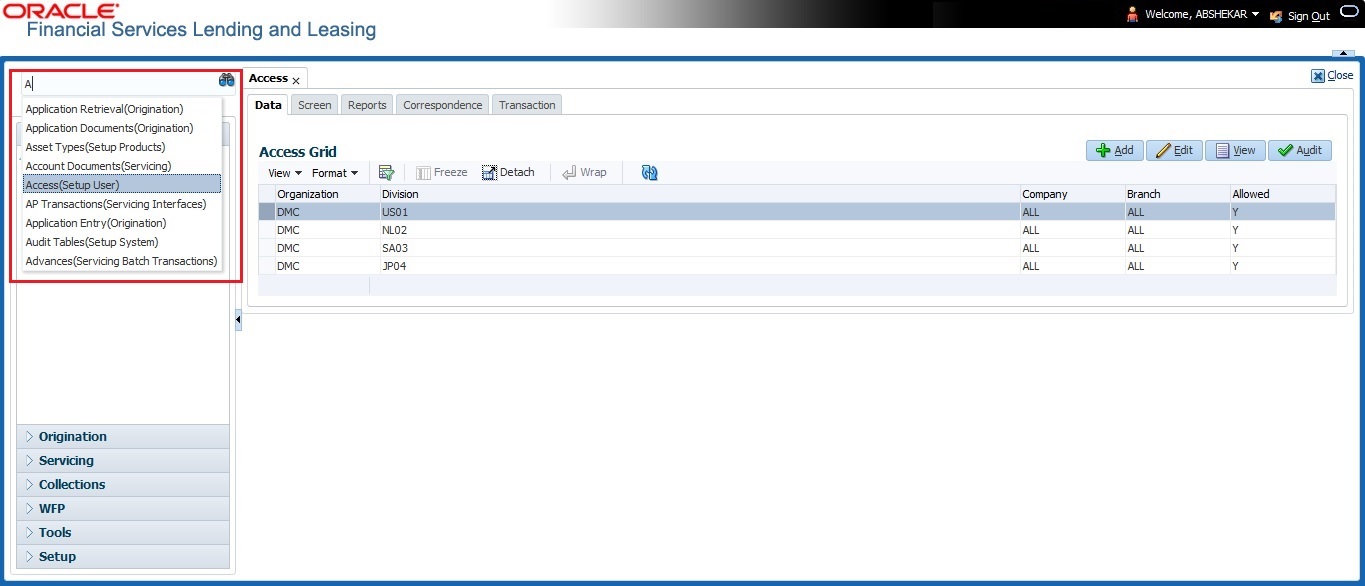Click the binoculars search icon
Viewport: 1365px width, 586px height.
[x=226, y=80]
